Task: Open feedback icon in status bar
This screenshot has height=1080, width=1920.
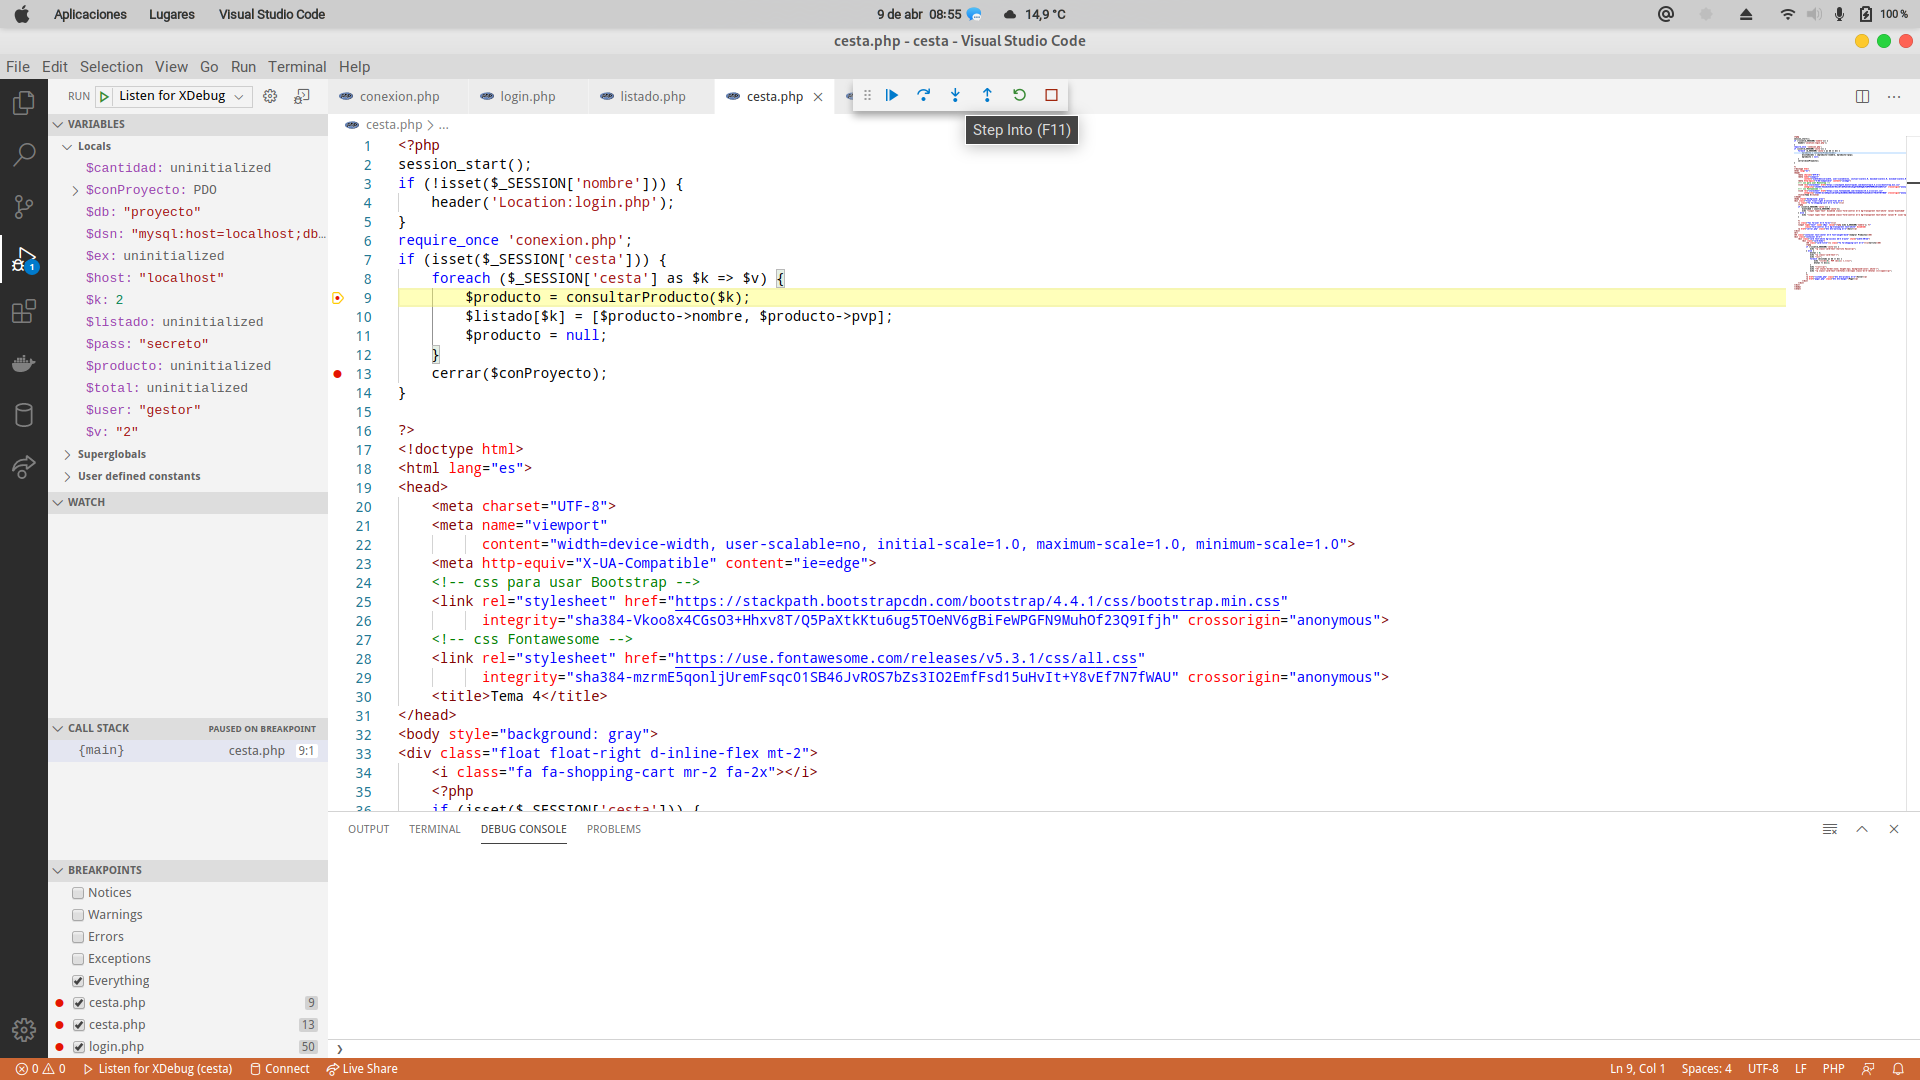Action: [x=1868, y=1069]
